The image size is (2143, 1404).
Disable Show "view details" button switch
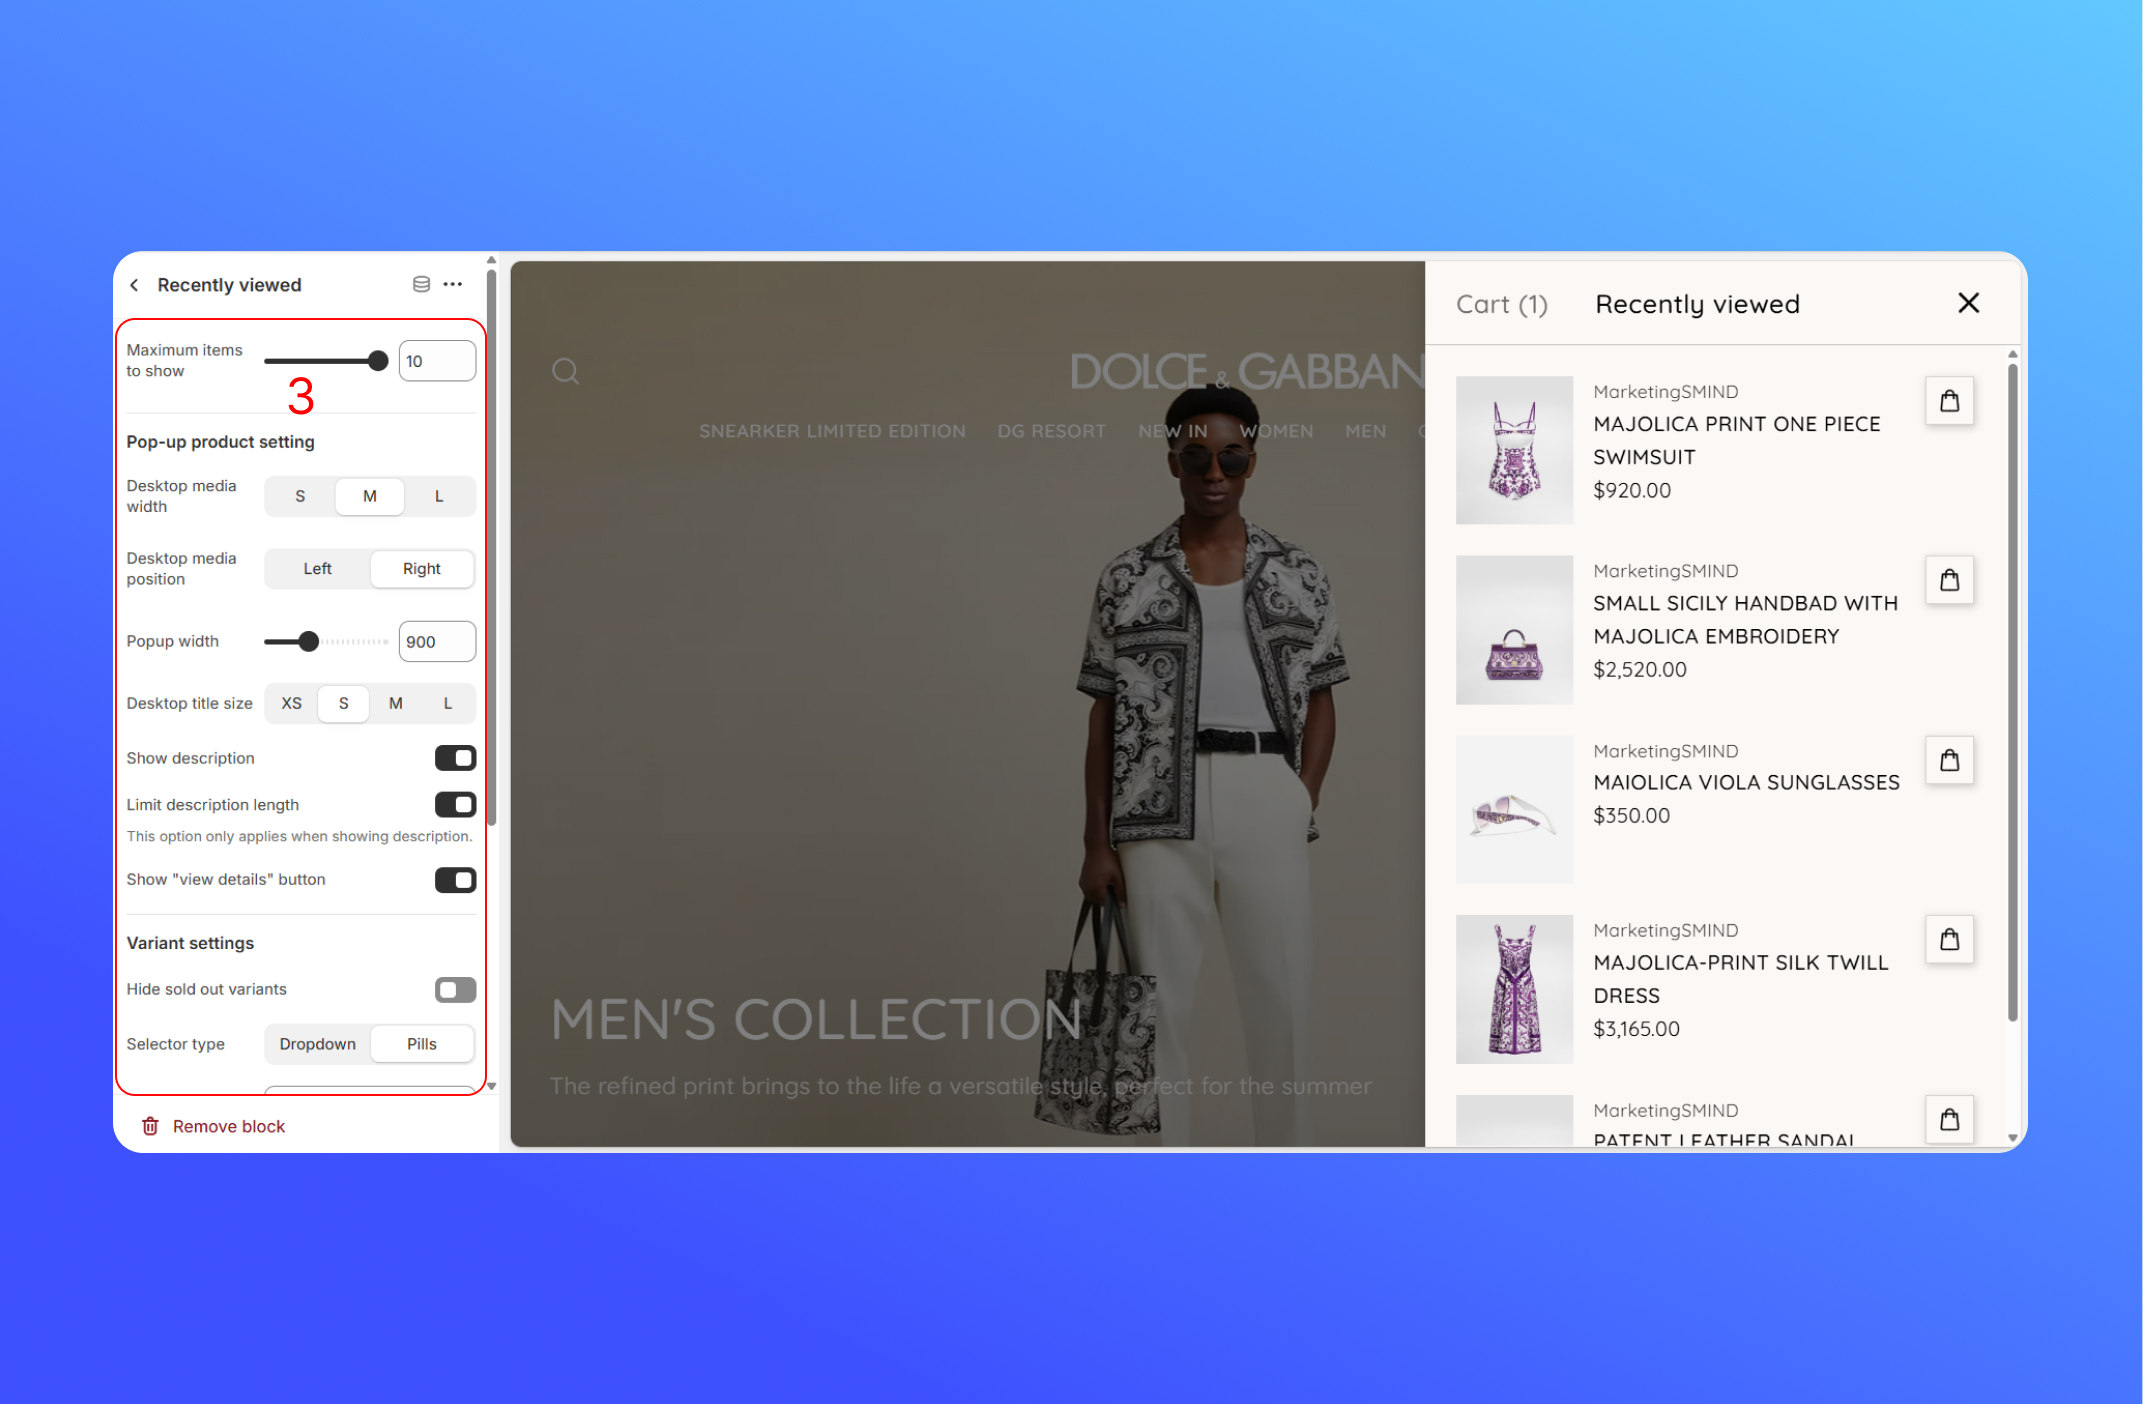455,880
